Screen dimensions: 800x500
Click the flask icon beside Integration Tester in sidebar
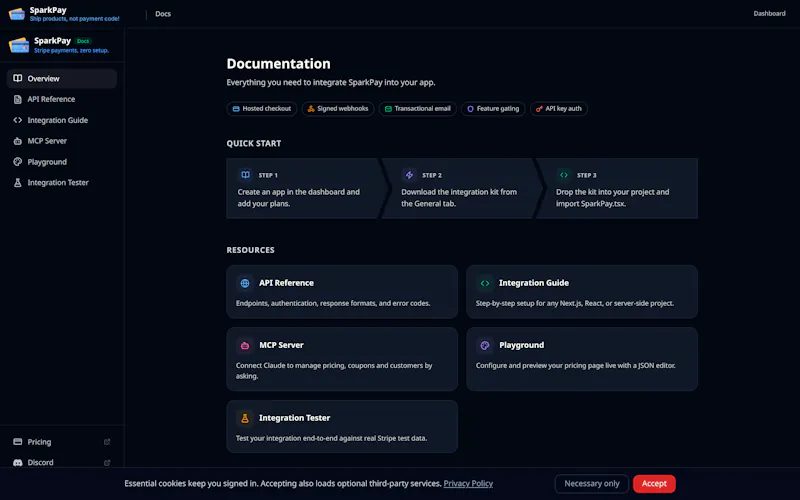[x=18, y=183]
